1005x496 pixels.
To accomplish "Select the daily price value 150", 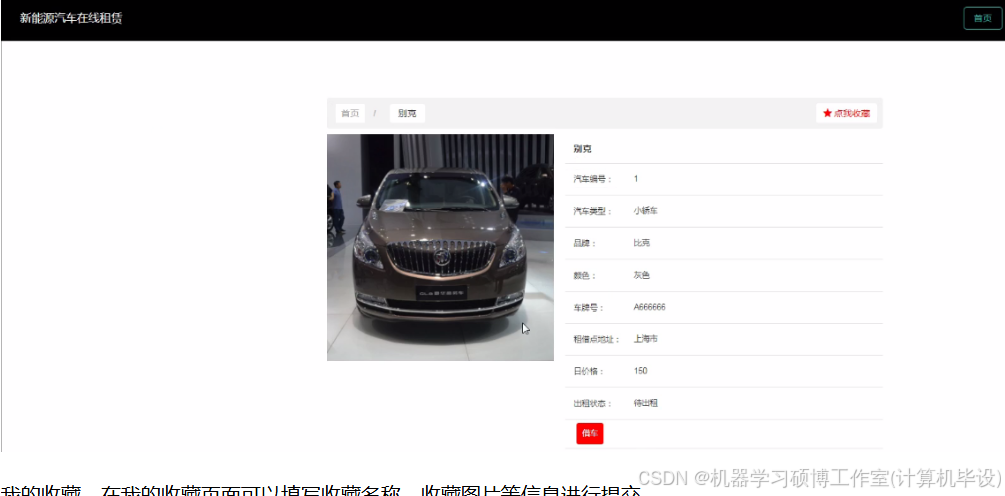I will tap(640, 371).
